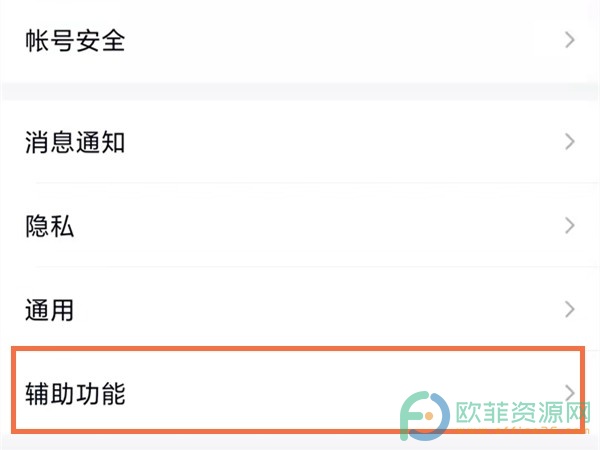This screenshot has height=450, width=600.
Task: Open the 帐号安全 settings entry
Action: [x=300, y=40]
